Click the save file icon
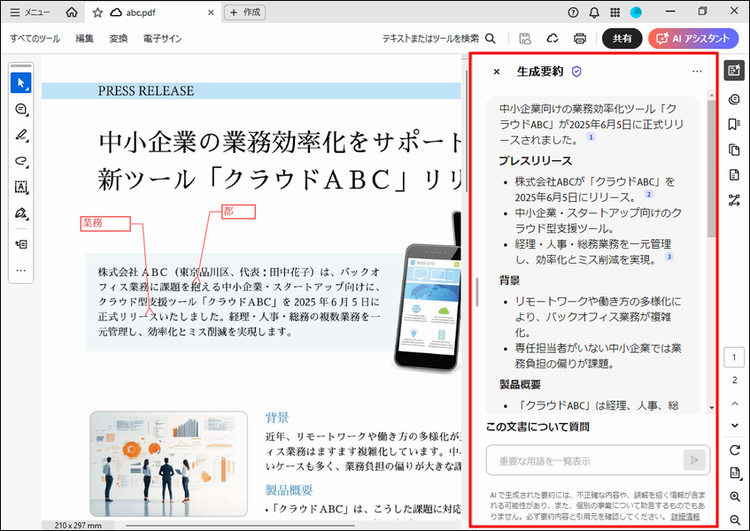The height and width of the screenshot is (531, 750). [x=525, y=39]
